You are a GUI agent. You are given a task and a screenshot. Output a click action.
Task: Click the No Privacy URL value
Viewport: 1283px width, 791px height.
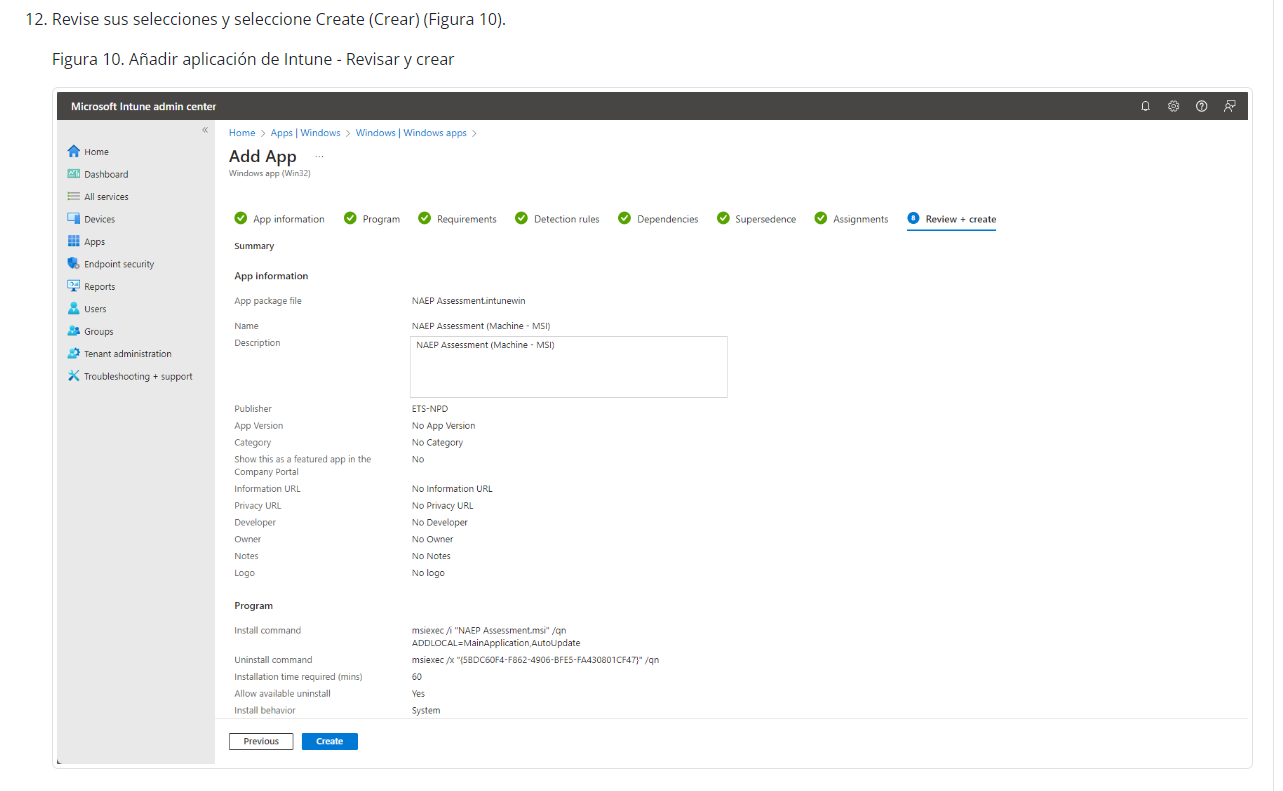click(x=443, y=506)
